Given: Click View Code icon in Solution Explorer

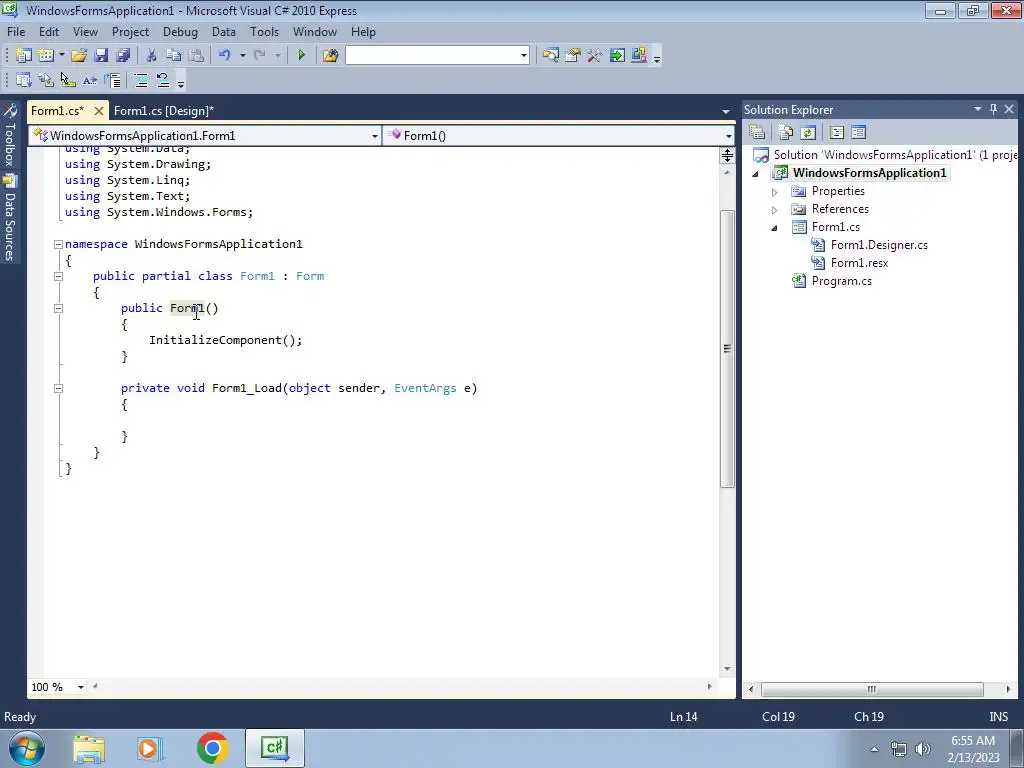Looking at the screenshot, I should pos(837,133).
